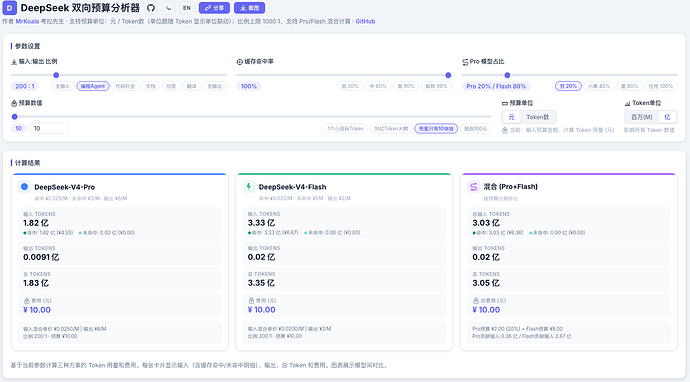Apply the 1个小目标Token budget preset
The height and width of the screenshot is (382, 690).
pyautogui.click(x=345, y=129)
